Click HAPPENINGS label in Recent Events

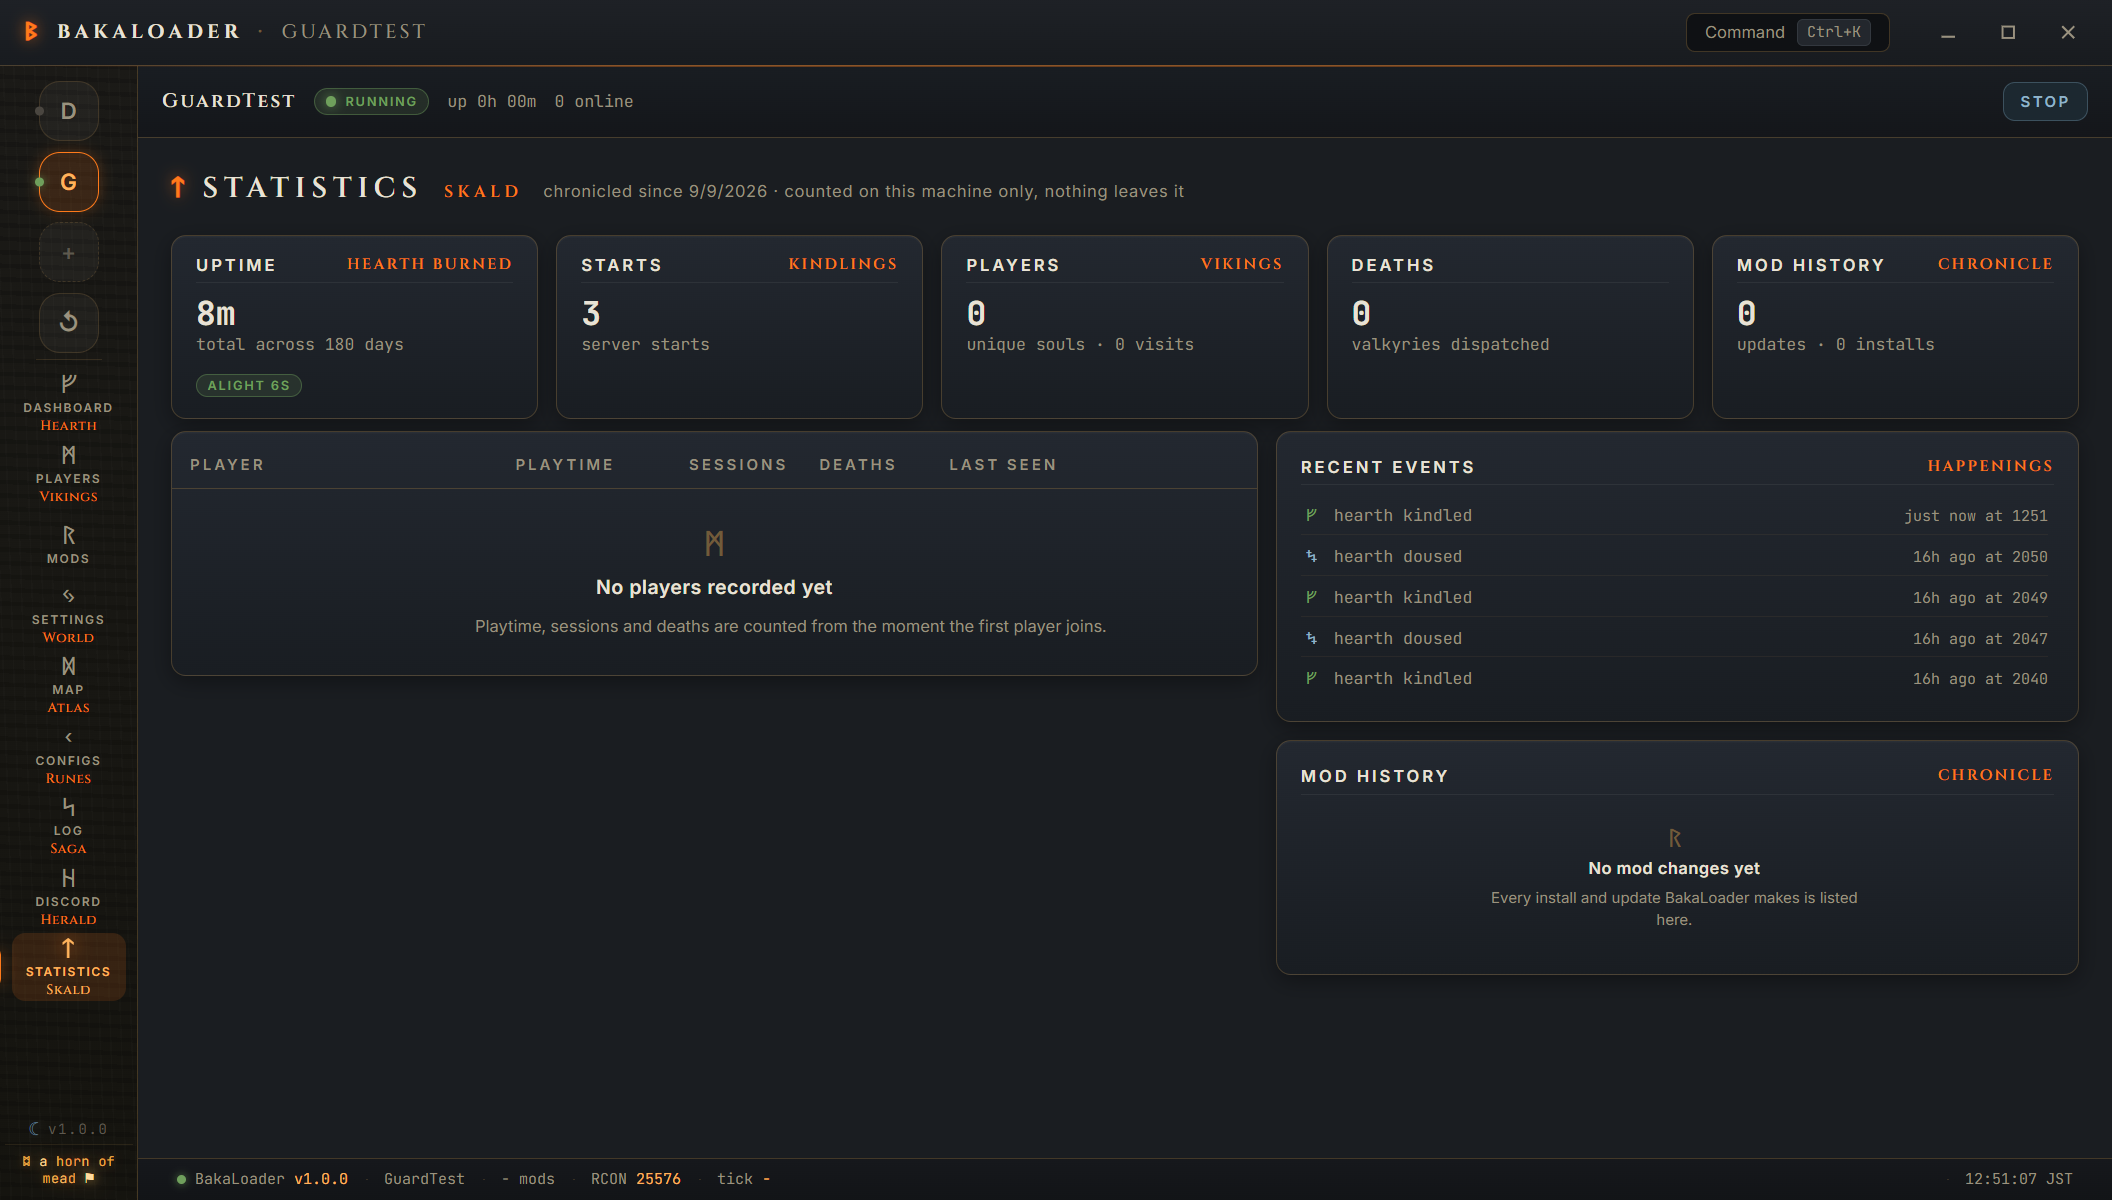pyautogui.click(x=1990, y=466)
